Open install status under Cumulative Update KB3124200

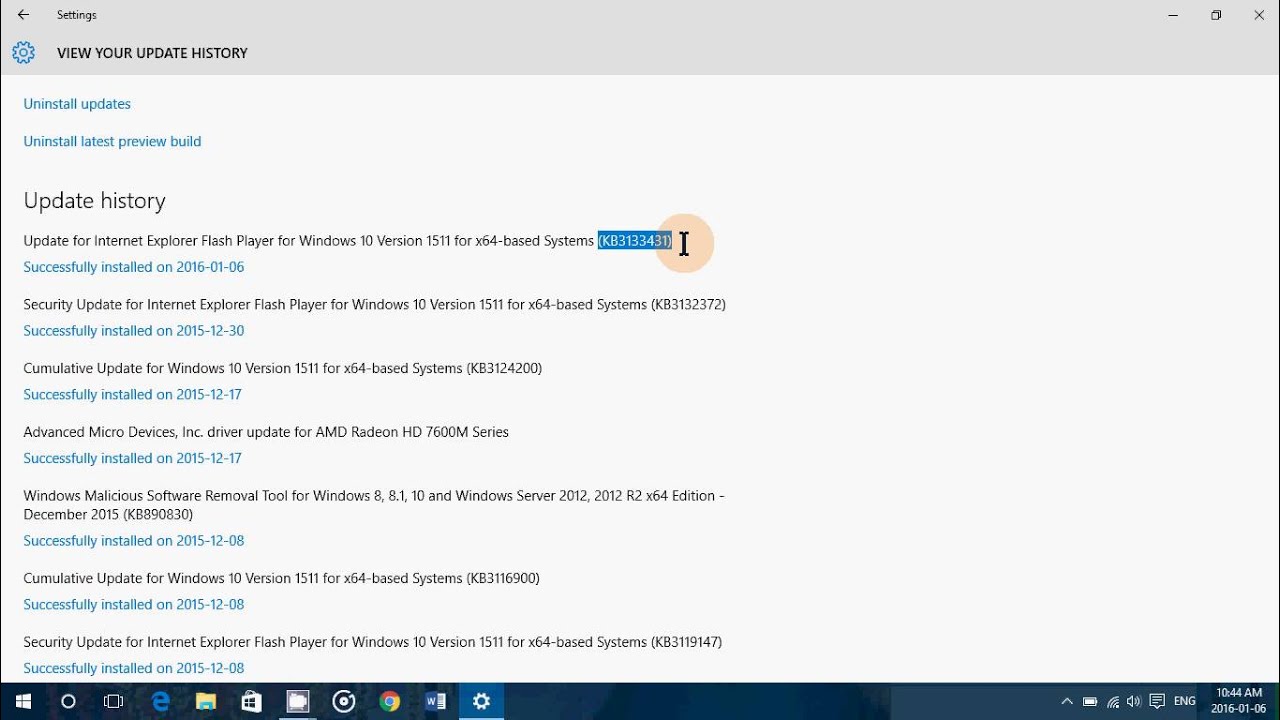click(x=133, y=395)
